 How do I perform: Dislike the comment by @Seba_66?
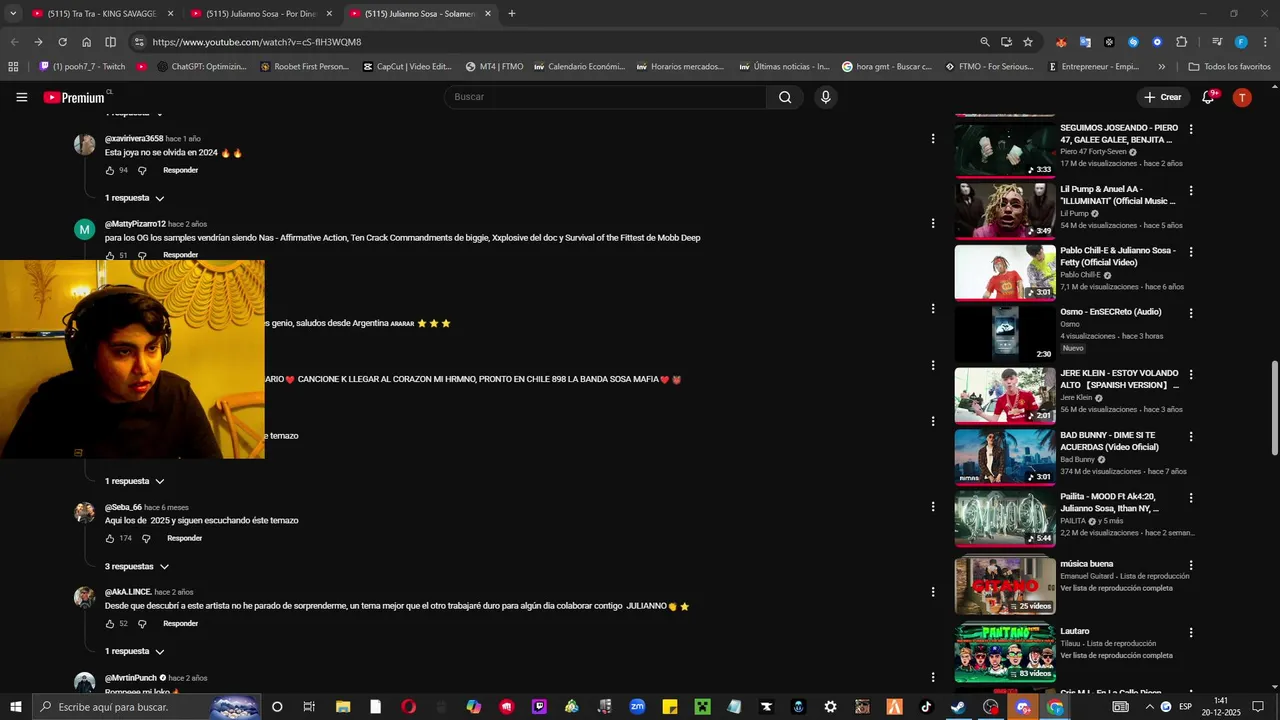click(x=146, y=538)
